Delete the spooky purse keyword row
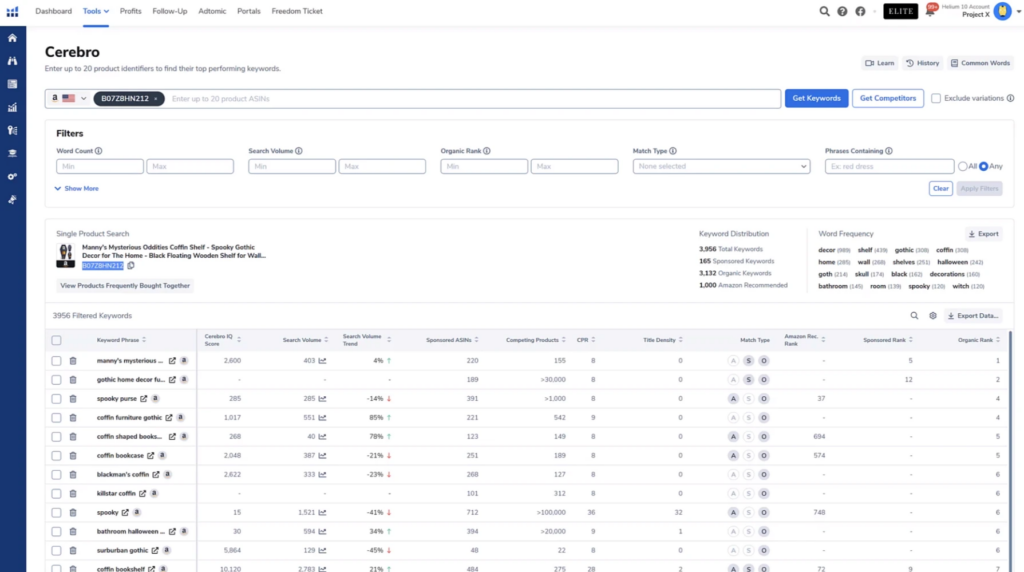The width and height of the screenshot is (1024, 572). tap(73, 398)
